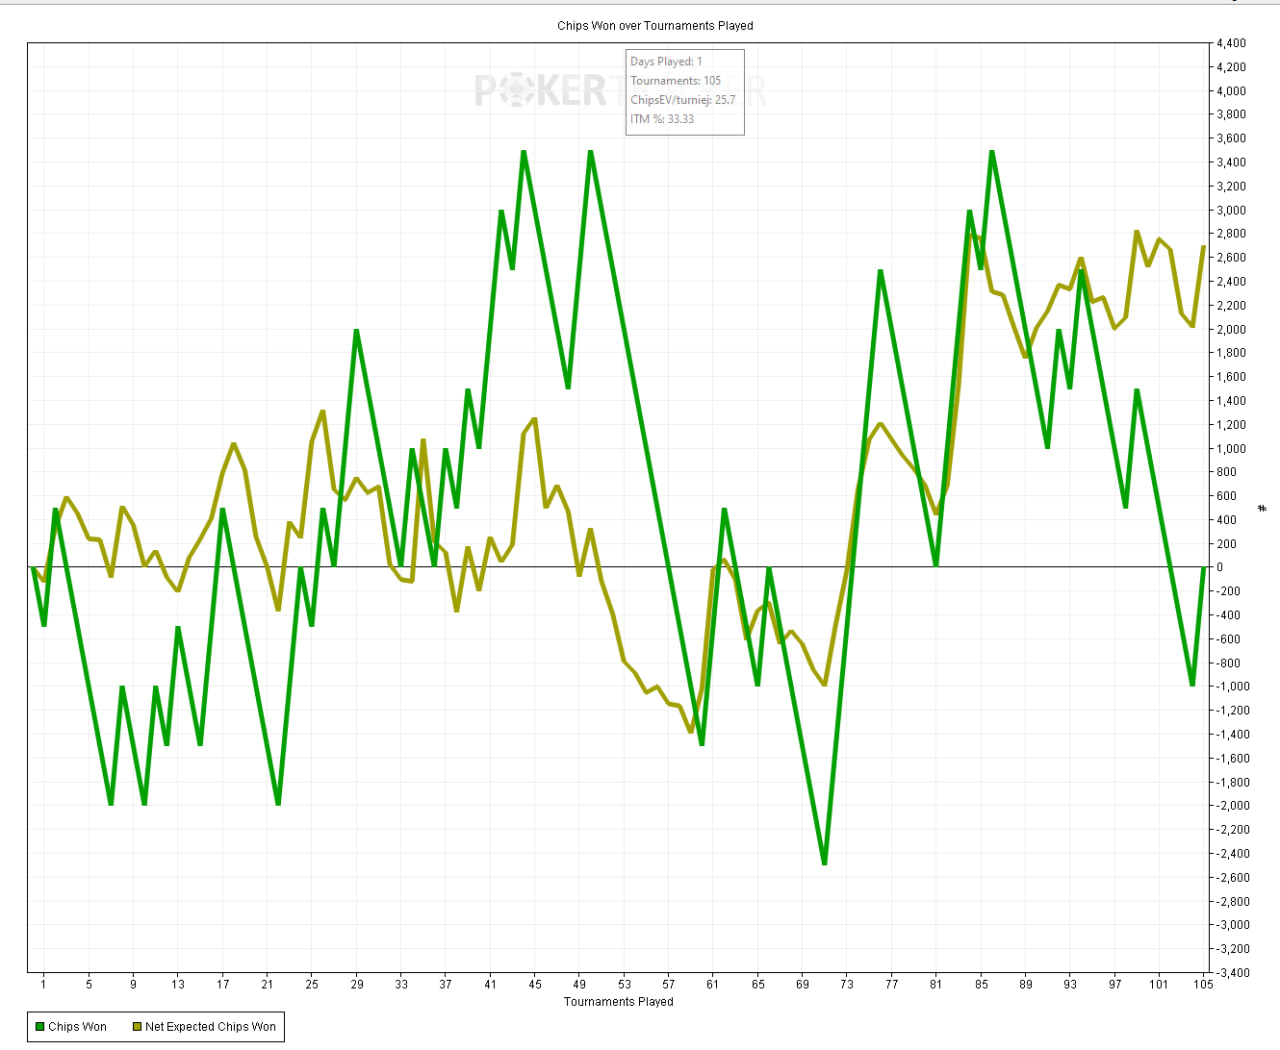Click the -3,400 label on the y-axis

point(1231,972)
